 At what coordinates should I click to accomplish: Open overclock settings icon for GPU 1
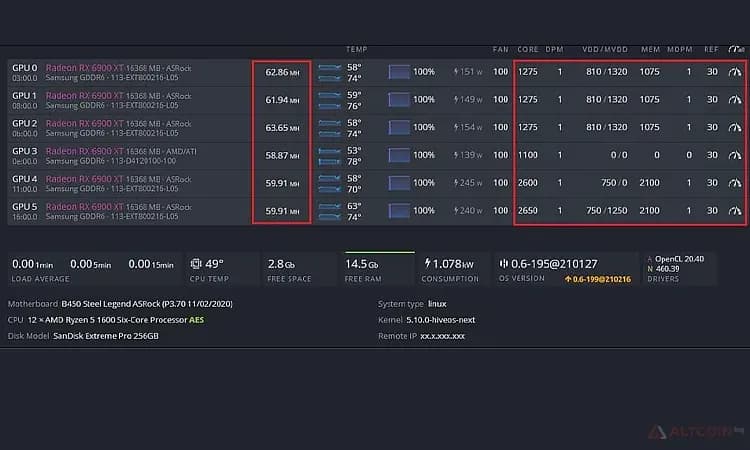pos(735,99)
